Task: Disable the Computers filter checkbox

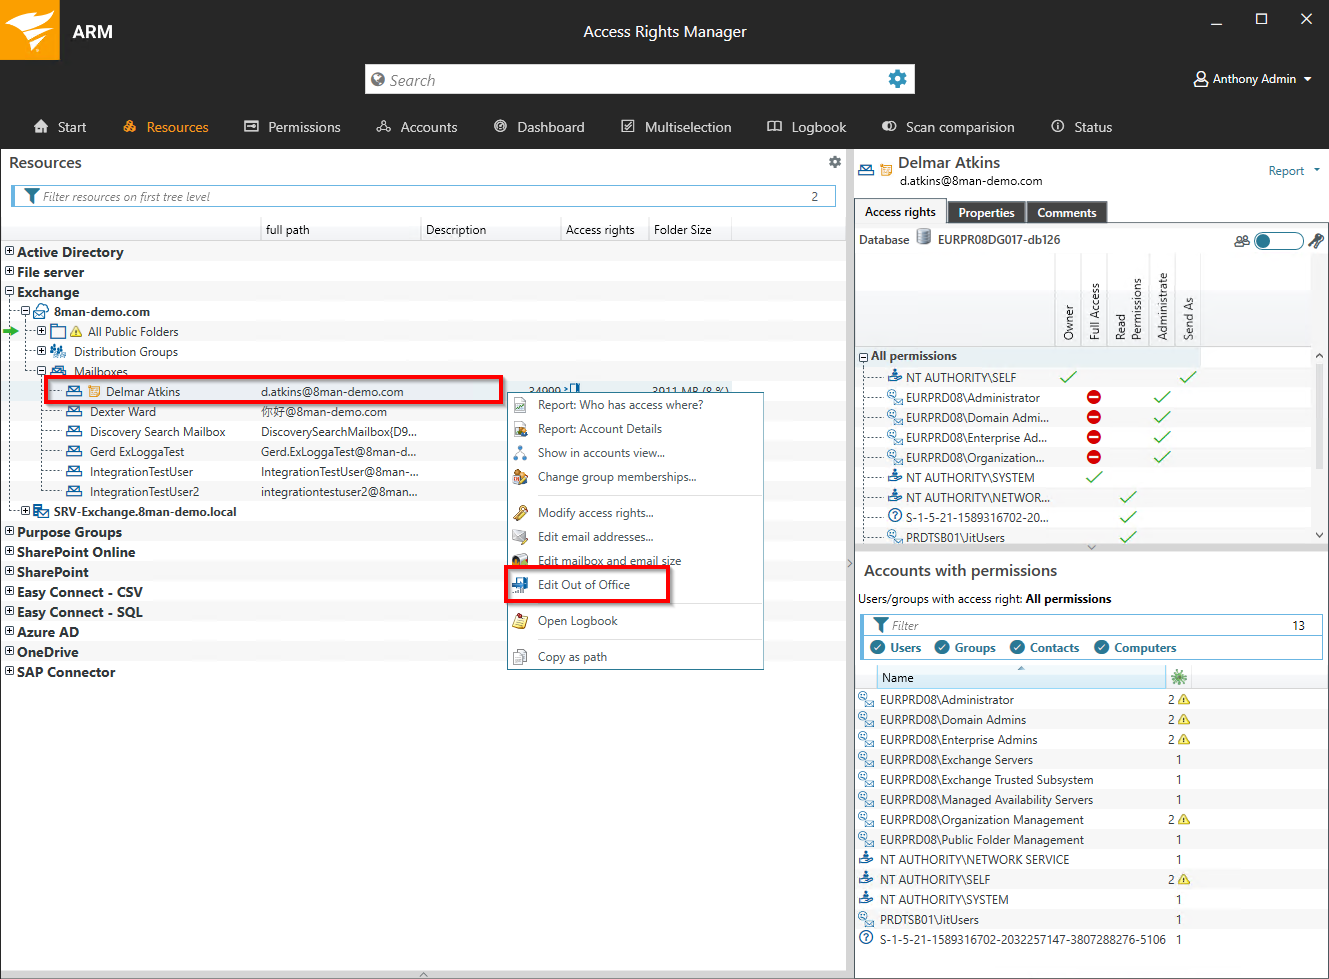Action: click(1101, 647)
